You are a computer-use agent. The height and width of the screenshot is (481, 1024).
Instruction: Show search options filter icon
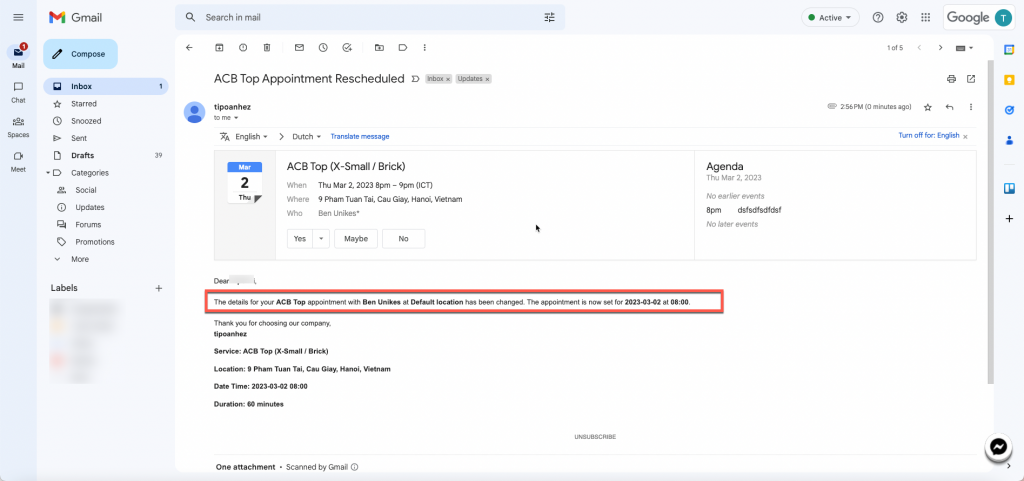[549, 18]
